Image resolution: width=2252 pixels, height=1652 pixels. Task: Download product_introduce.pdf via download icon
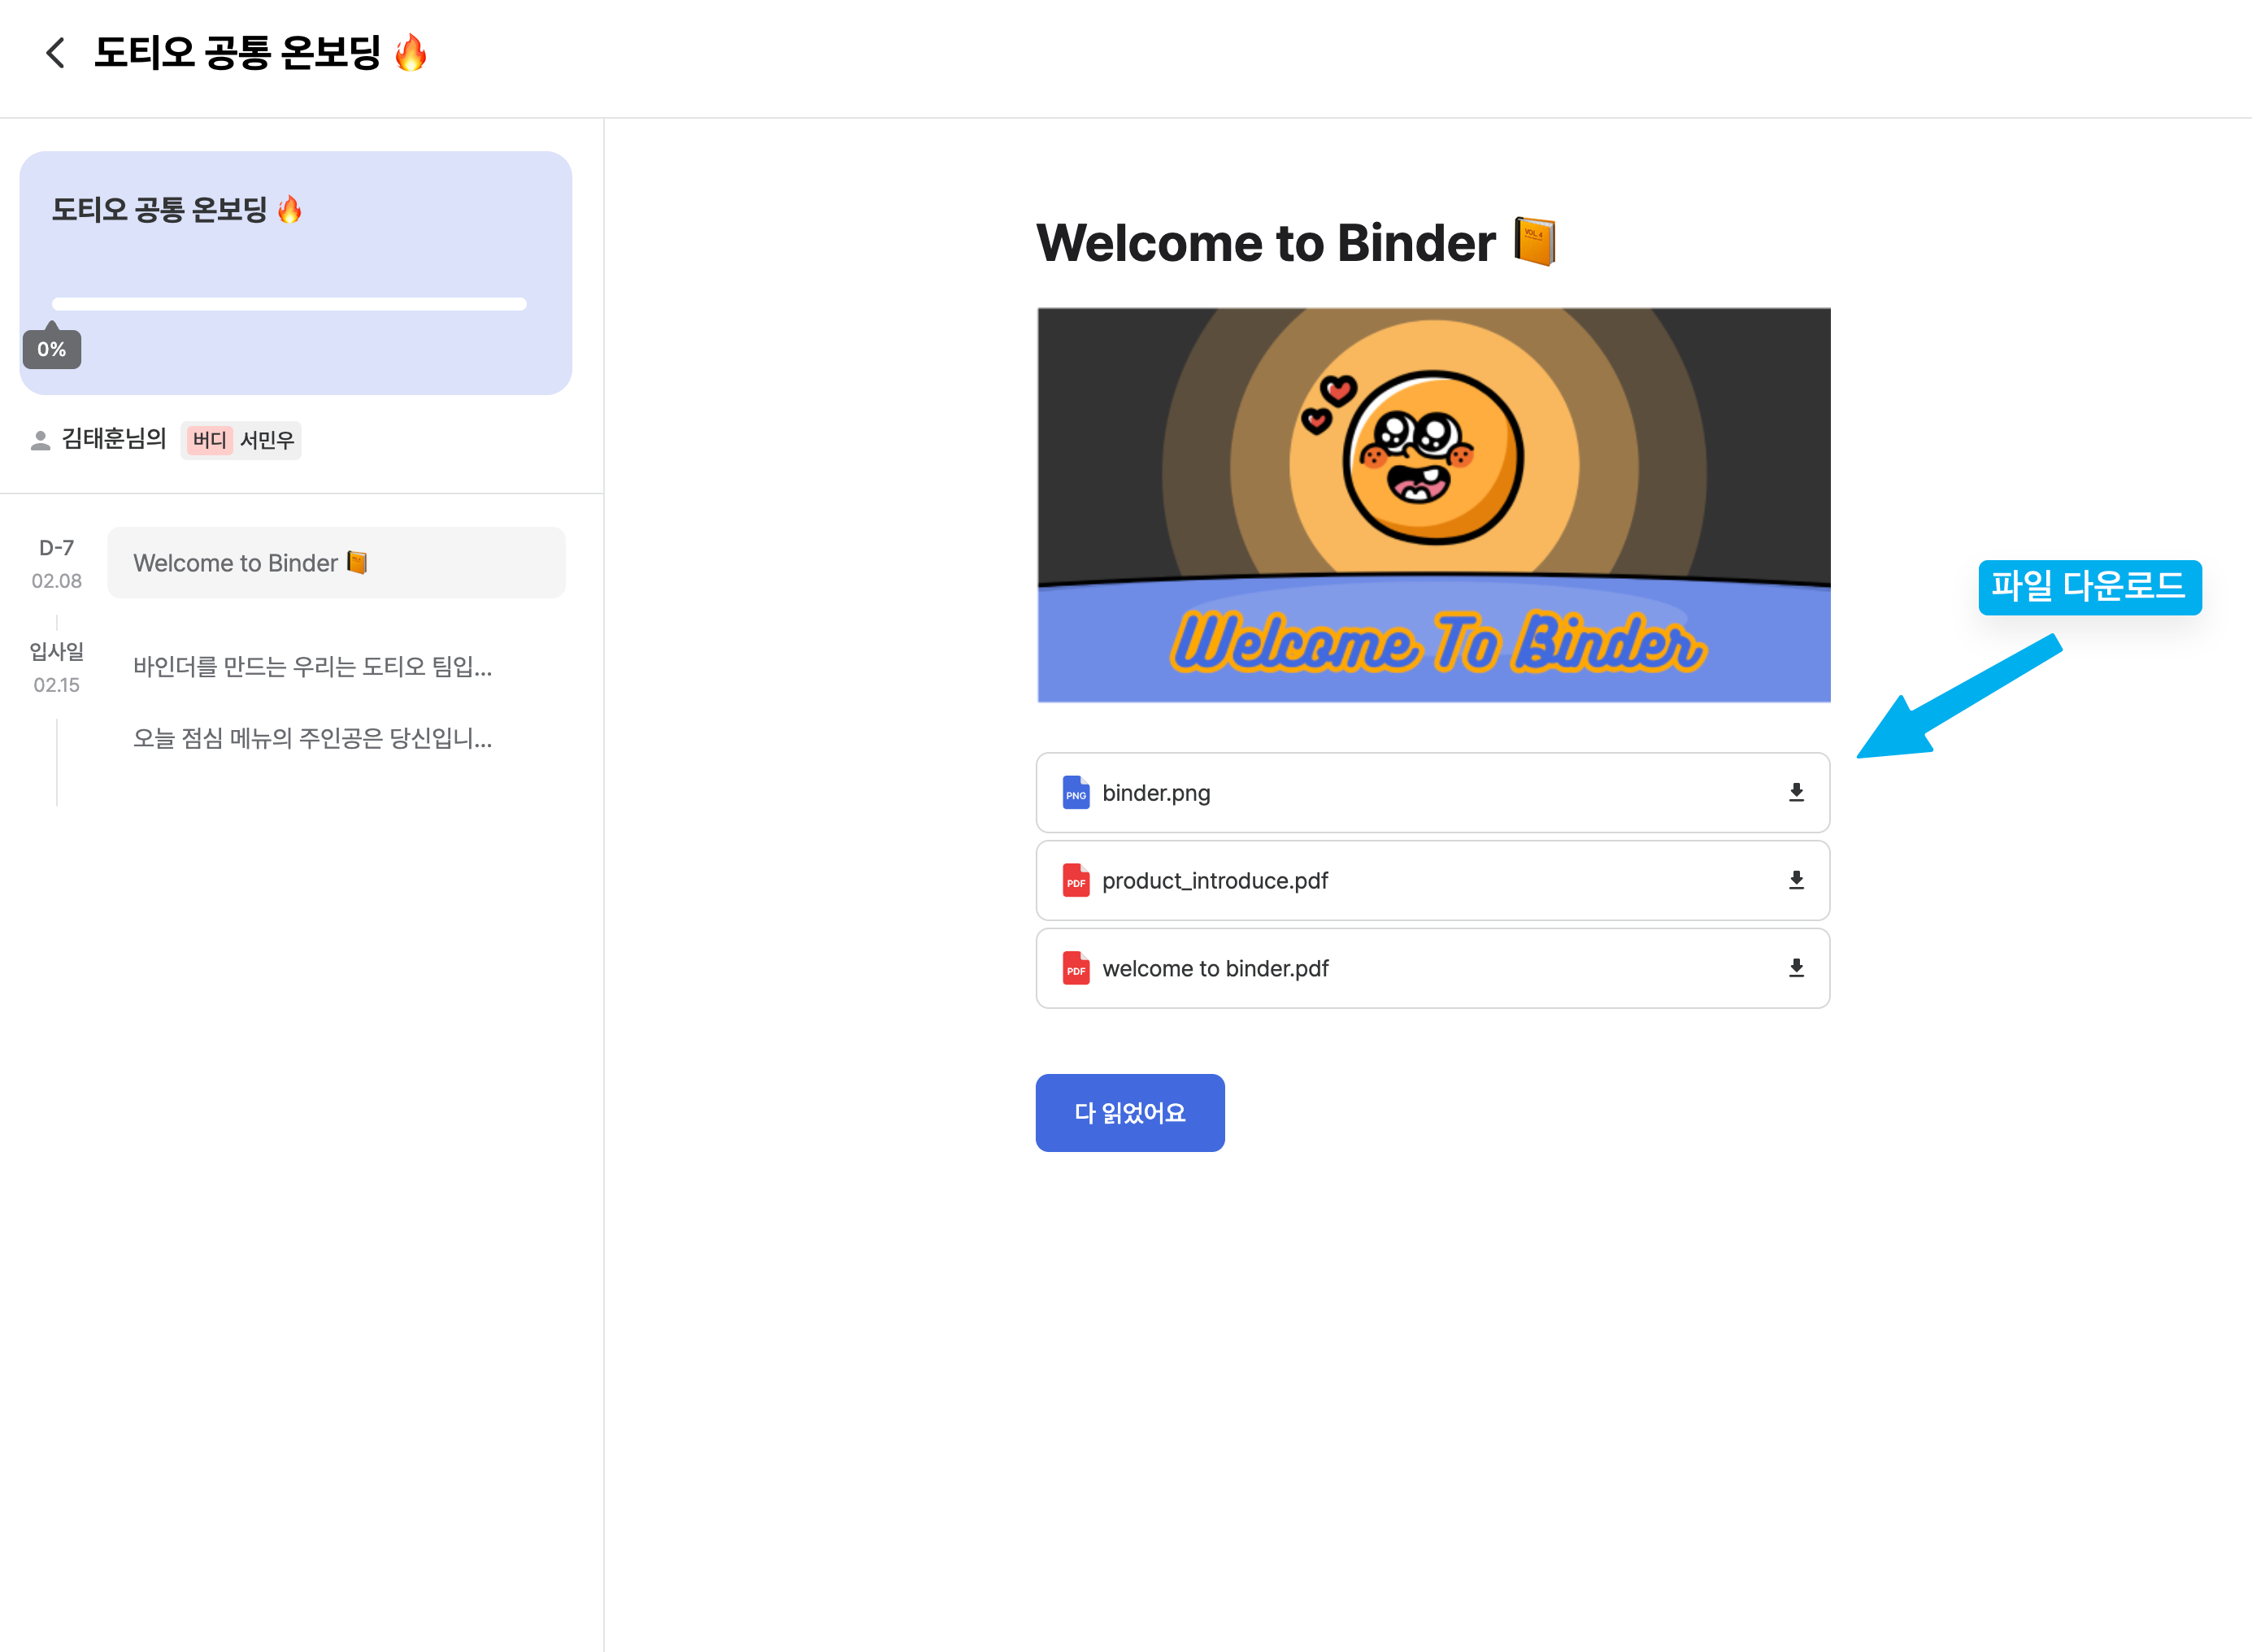1796,880
